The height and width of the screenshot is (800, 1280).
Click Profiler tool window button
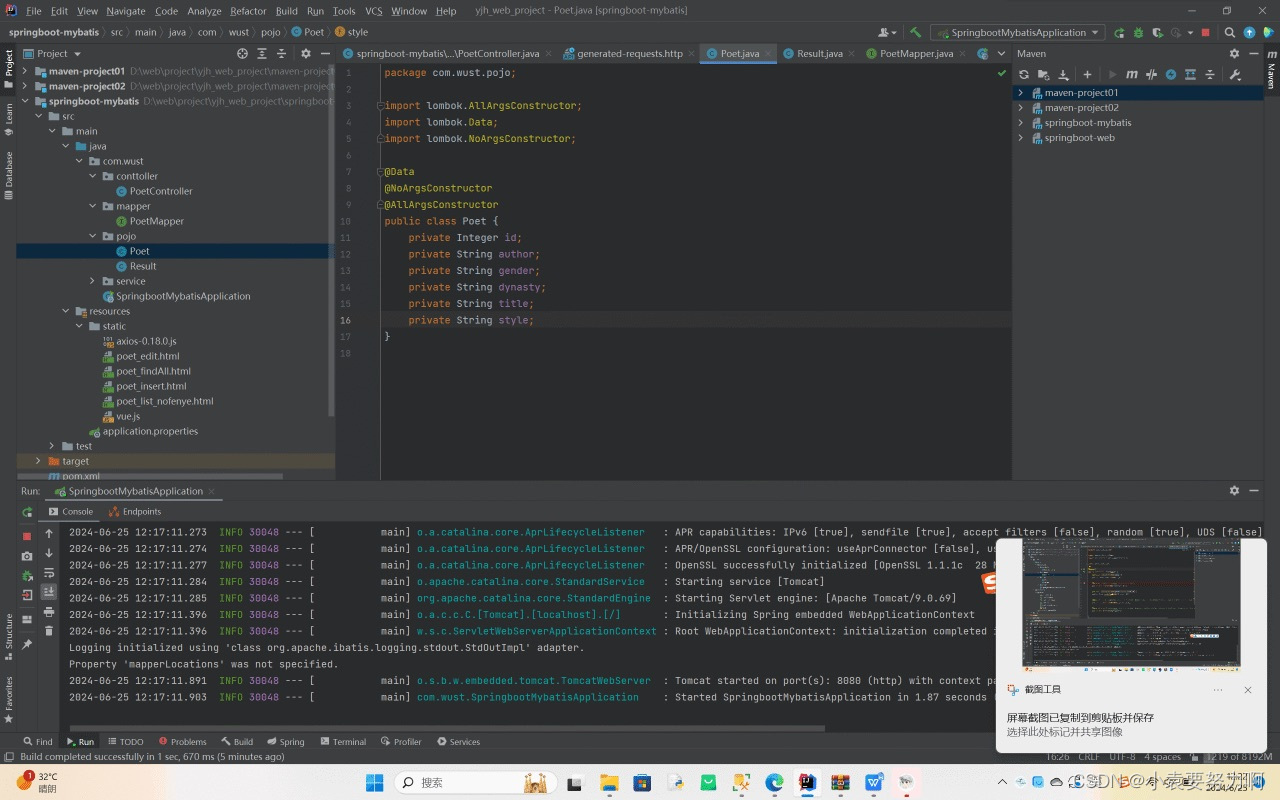point(401,742)
